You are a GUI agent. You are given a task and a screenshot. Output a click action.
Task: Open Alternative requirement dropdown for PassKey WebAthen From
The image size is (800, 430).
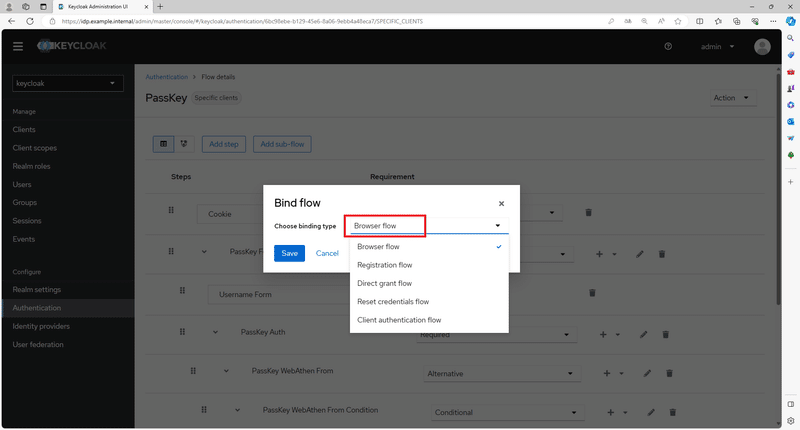pos(501,373)
